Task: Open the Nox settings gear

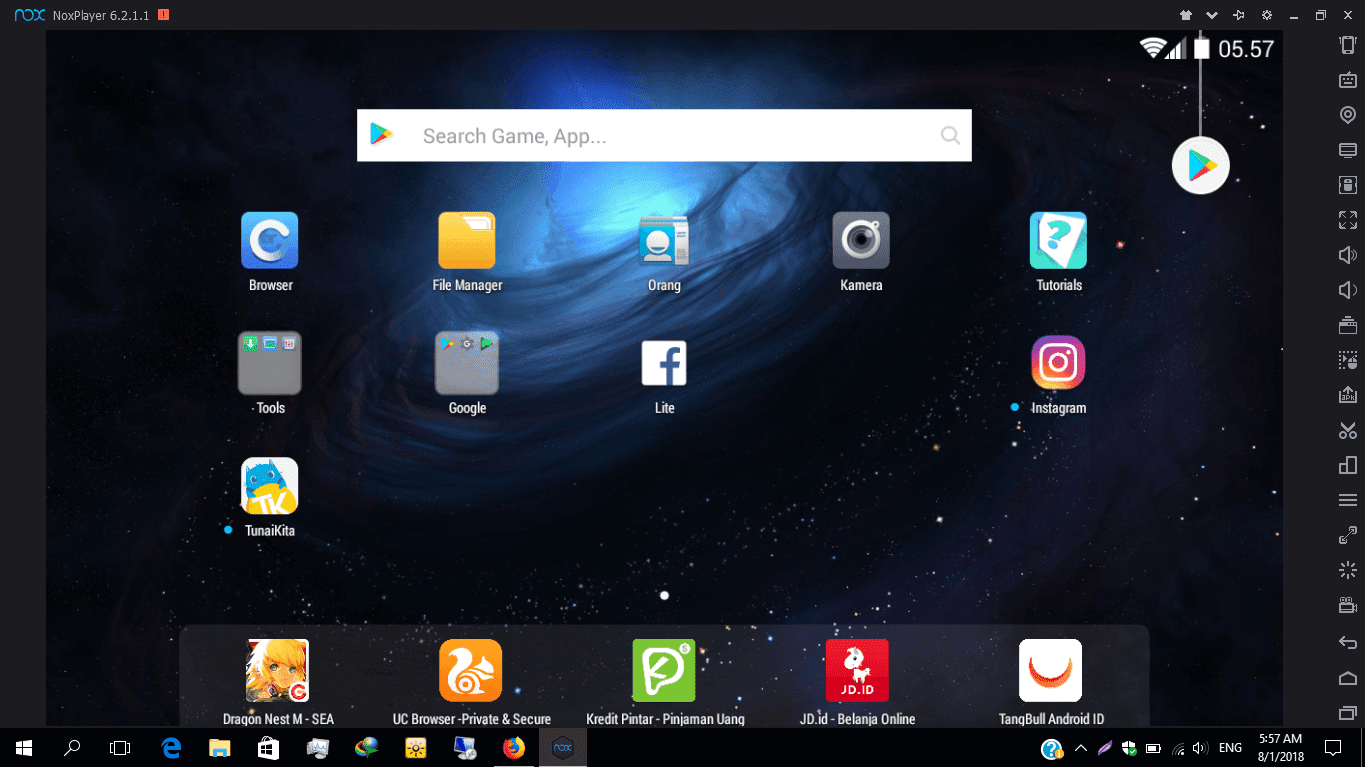Action: click(1267, 15)
